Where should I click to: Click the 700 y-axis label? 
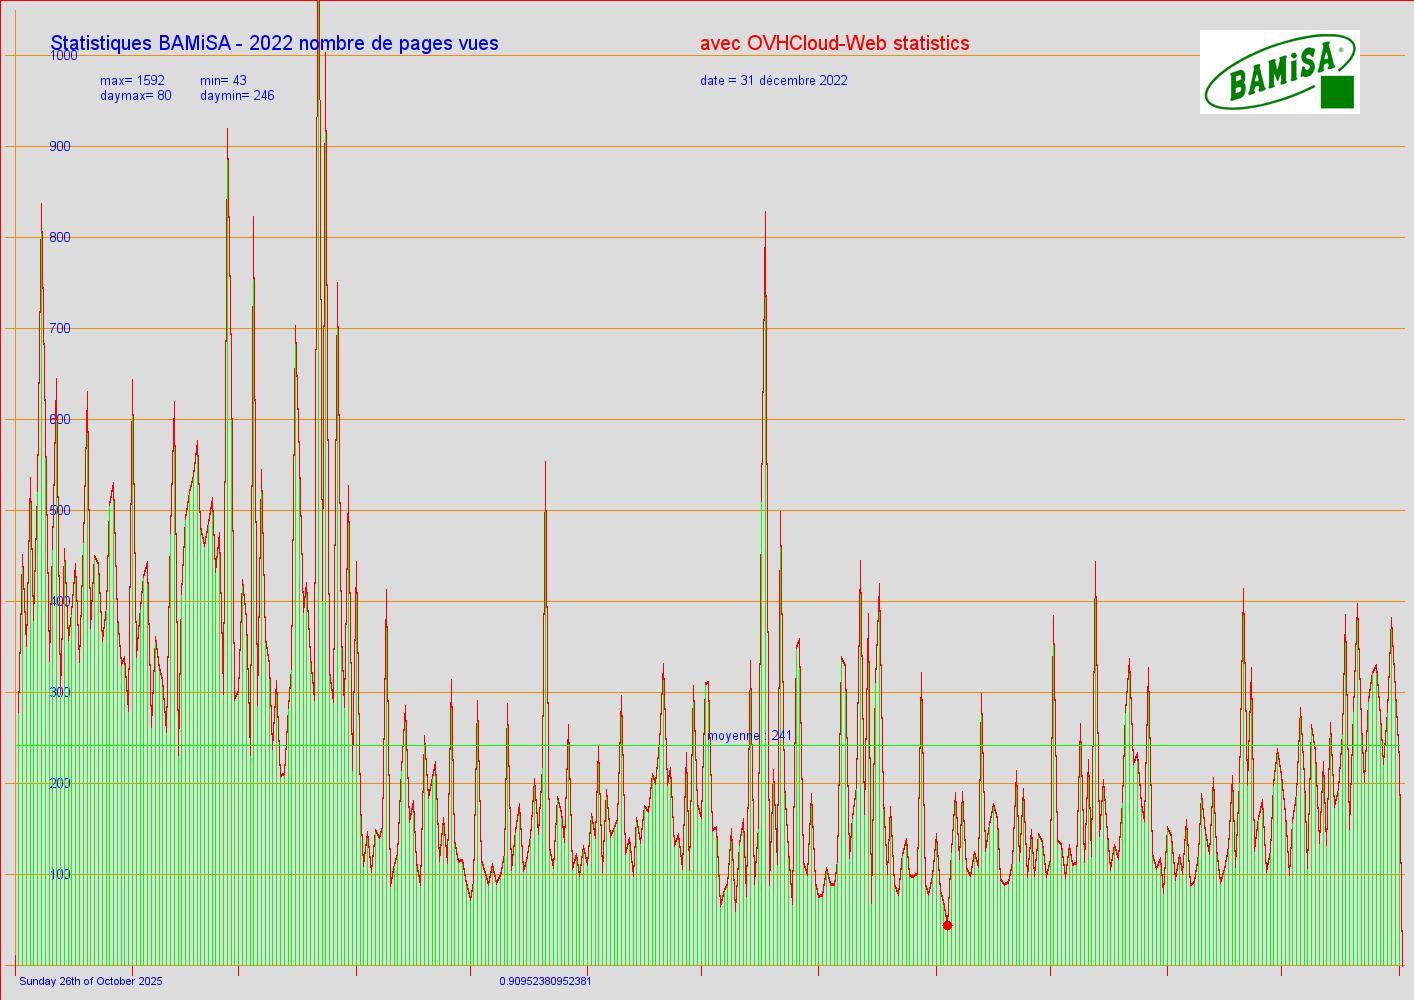(60, 329)
